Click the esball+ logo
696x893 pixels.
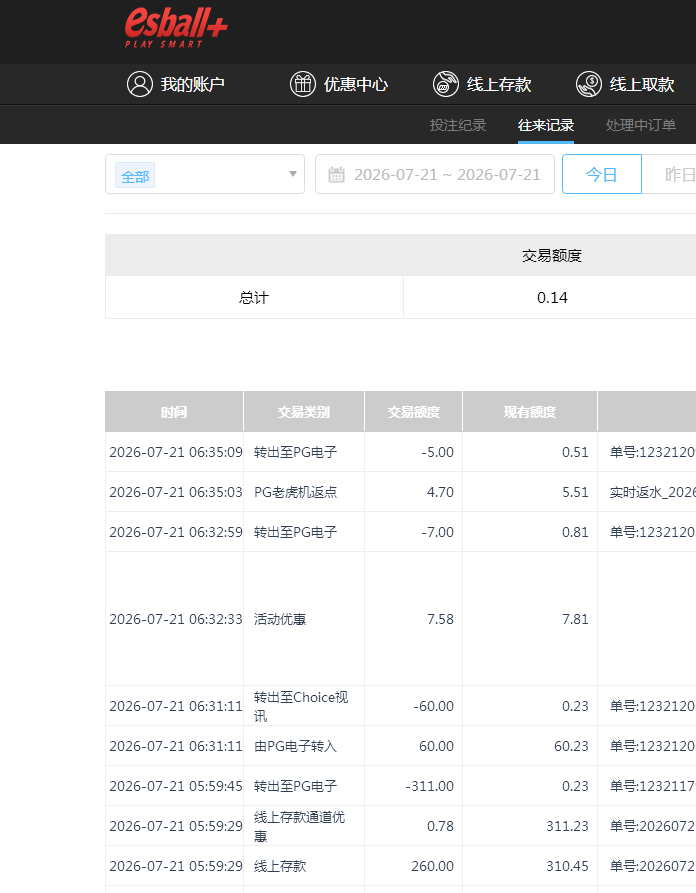pos(176,28)
